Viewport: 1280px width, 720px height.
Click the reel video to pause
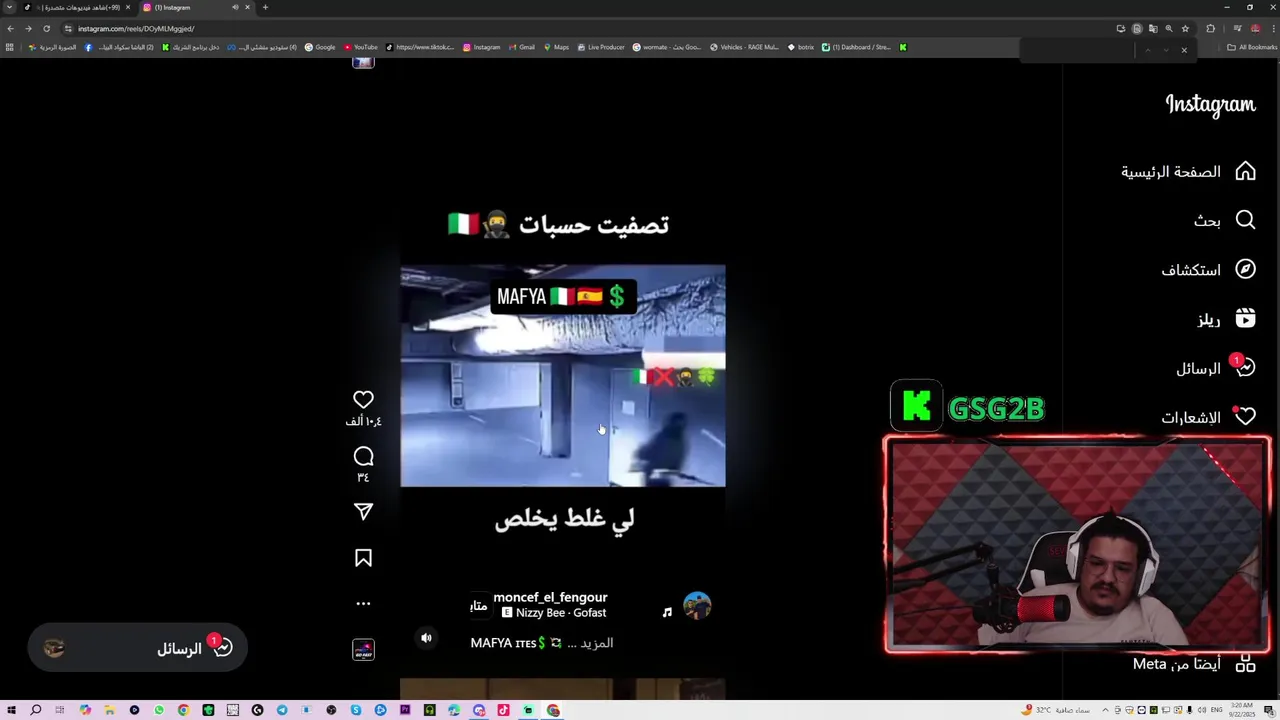point(563,375)
